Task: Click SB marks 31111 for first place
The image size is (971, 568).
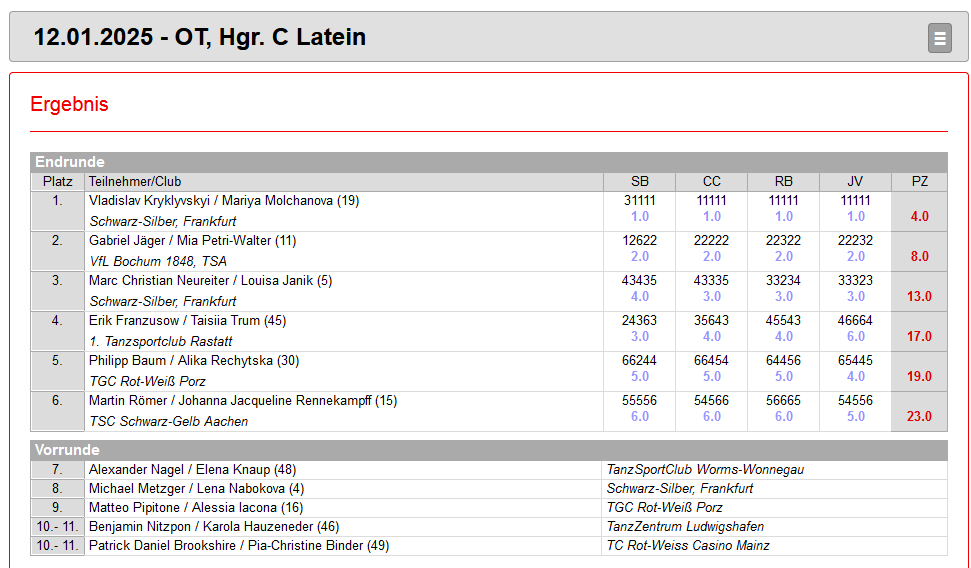Action: [x=640, y=201]
